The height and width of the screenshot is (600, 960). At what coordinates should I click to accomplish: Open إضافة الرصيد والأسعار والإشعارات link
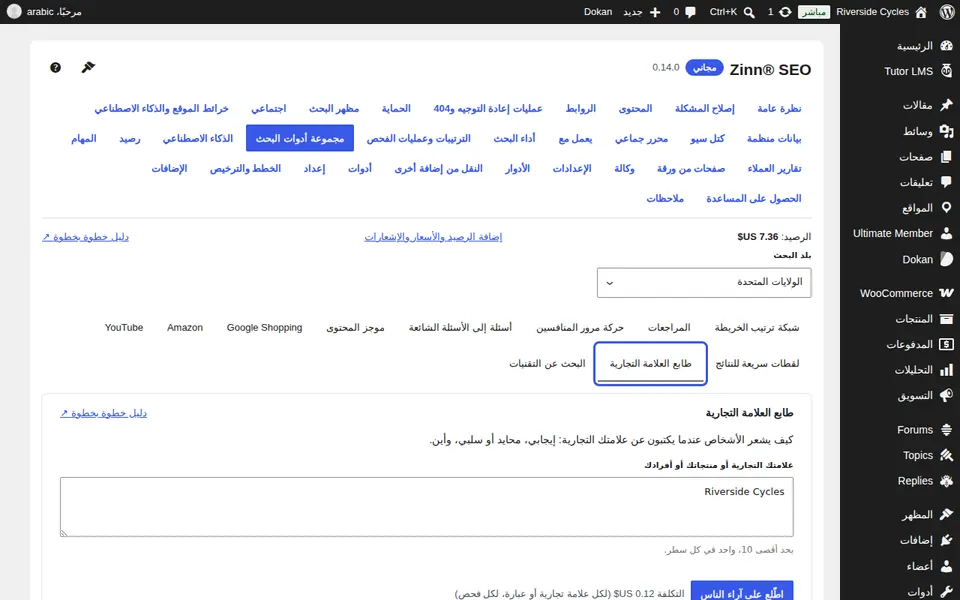point(433,237)
